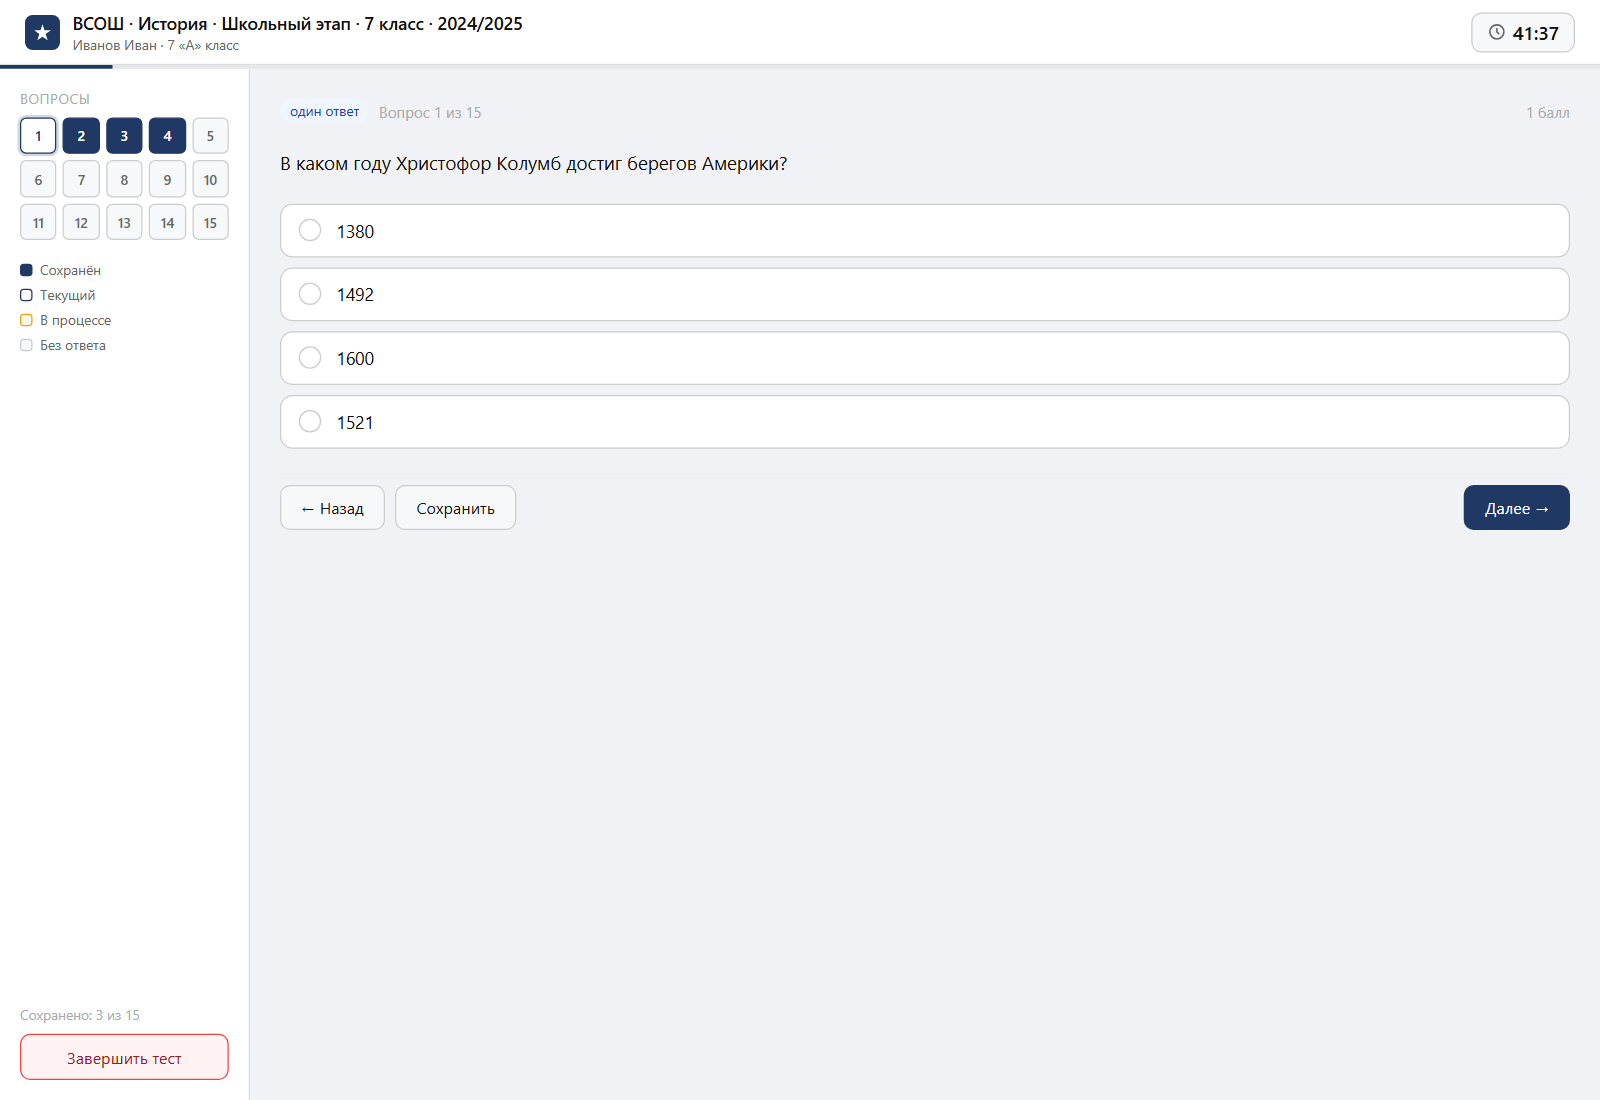Select the 1380 radio button
Screen dimensions: 1600x1100
tap(310, 231)
